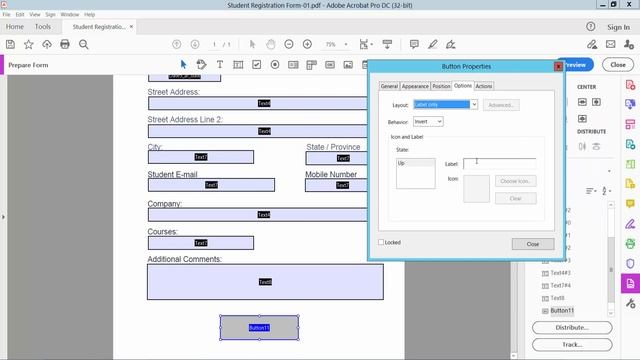The width and height of the screenshot is (640, 360).
Task: Choose the selection arrow tool in main toolbar
Action: click(x=252, y=44)
